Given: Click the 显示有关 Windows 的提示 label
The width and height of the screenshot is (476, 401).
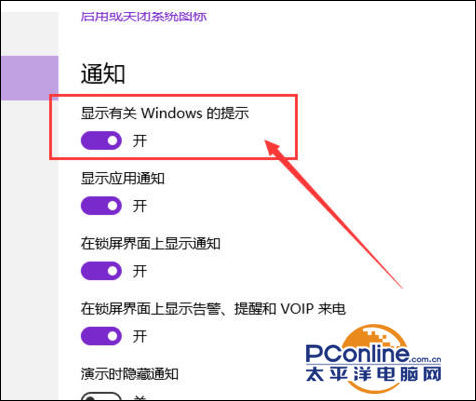Looking at the screenshot, I should [x=165, y=113].
